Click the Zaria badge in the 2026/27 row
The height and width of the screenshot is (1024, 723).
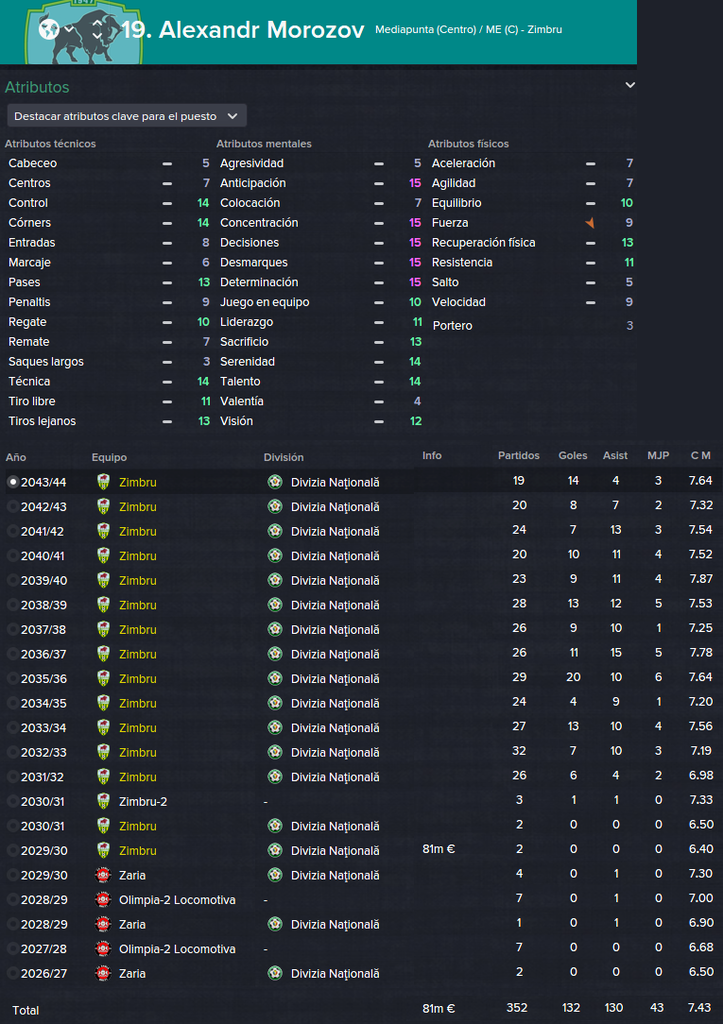tap(103, 973)
